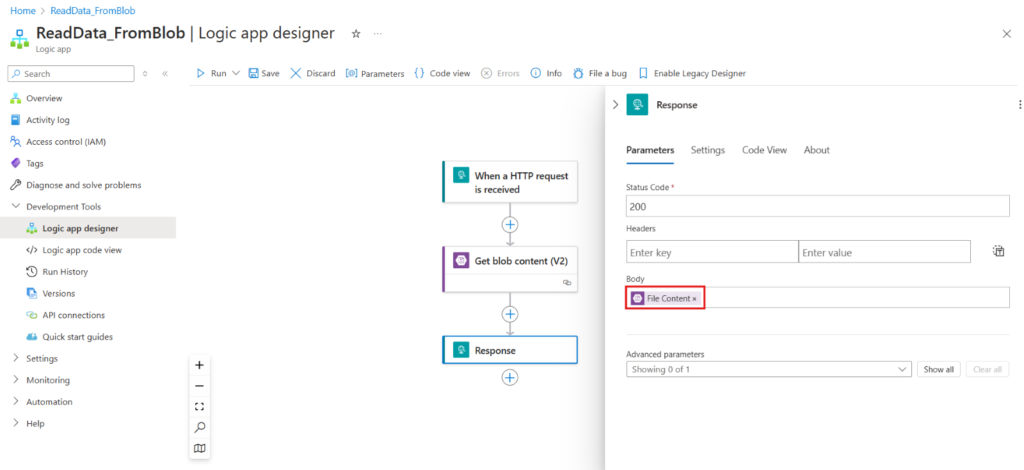1024x470 pixels.
Task: Collapse the Development Tools section
Action: click(16, 206)
